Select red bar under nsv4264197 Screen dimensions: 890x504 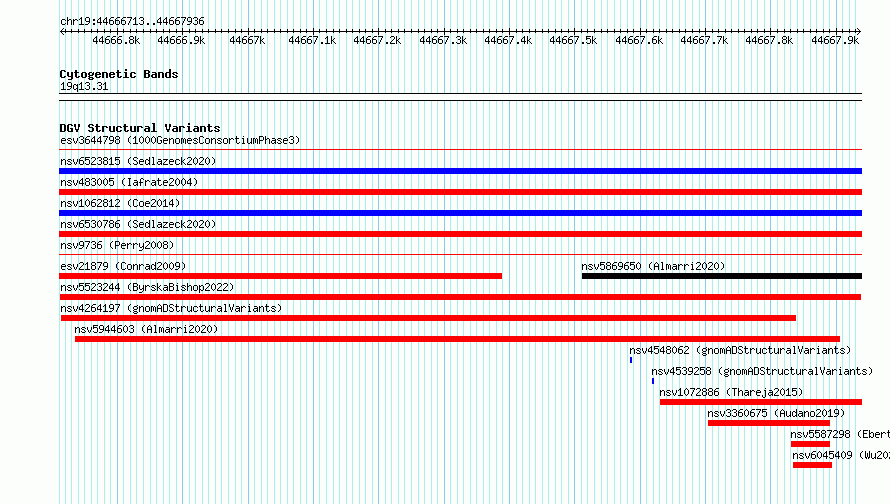tap(429, 318)
